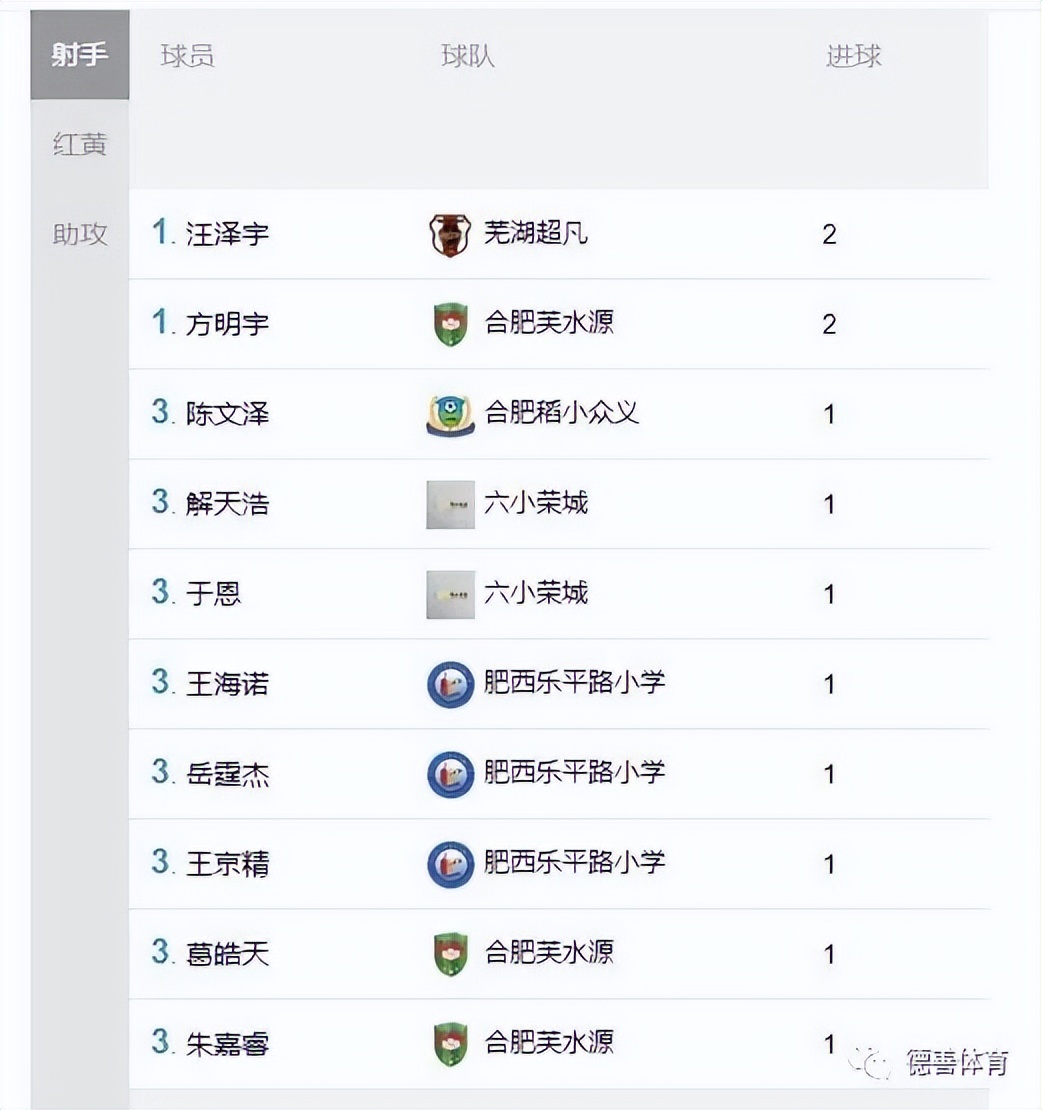1042x1110 pixels.
Task: Open the 肥西乐平路小学 badge beside 王海诺
Action: coord(450,684)
